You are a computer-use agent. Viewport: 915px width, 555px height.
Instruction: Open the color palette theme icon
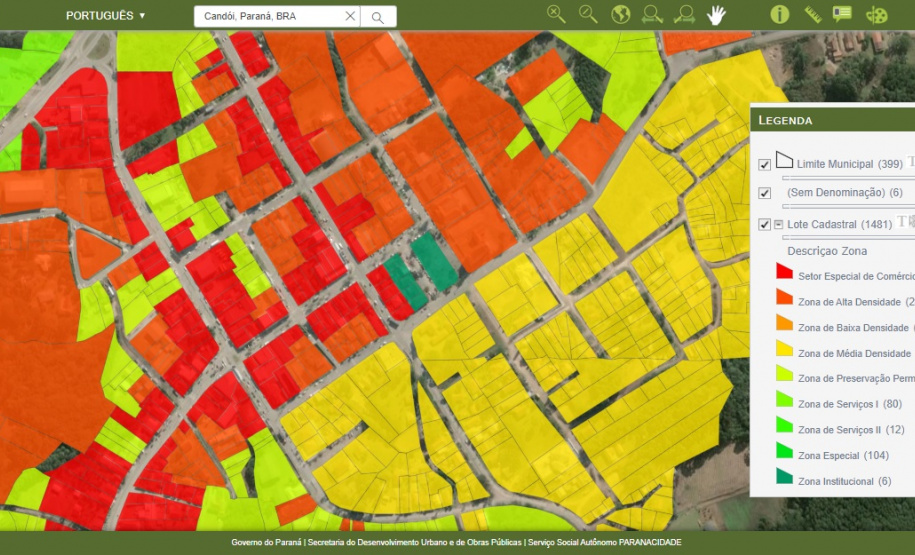click(876, 15)
